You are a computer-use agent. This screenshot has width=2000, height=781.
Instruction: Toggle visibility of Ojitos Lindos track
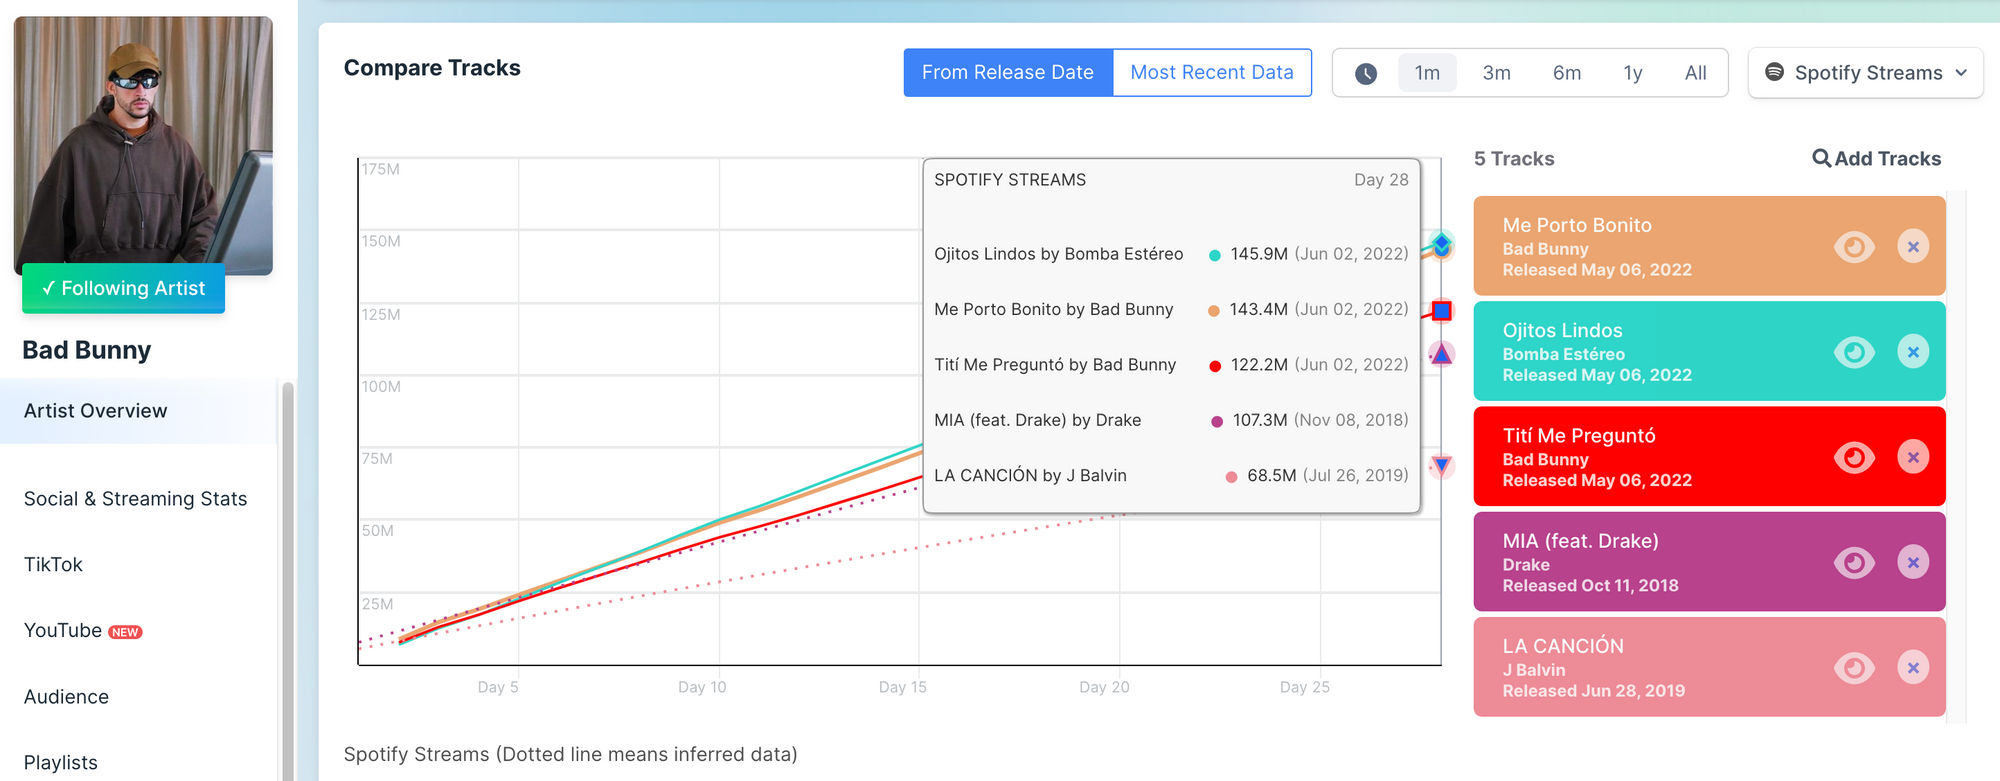point(1854,352)
